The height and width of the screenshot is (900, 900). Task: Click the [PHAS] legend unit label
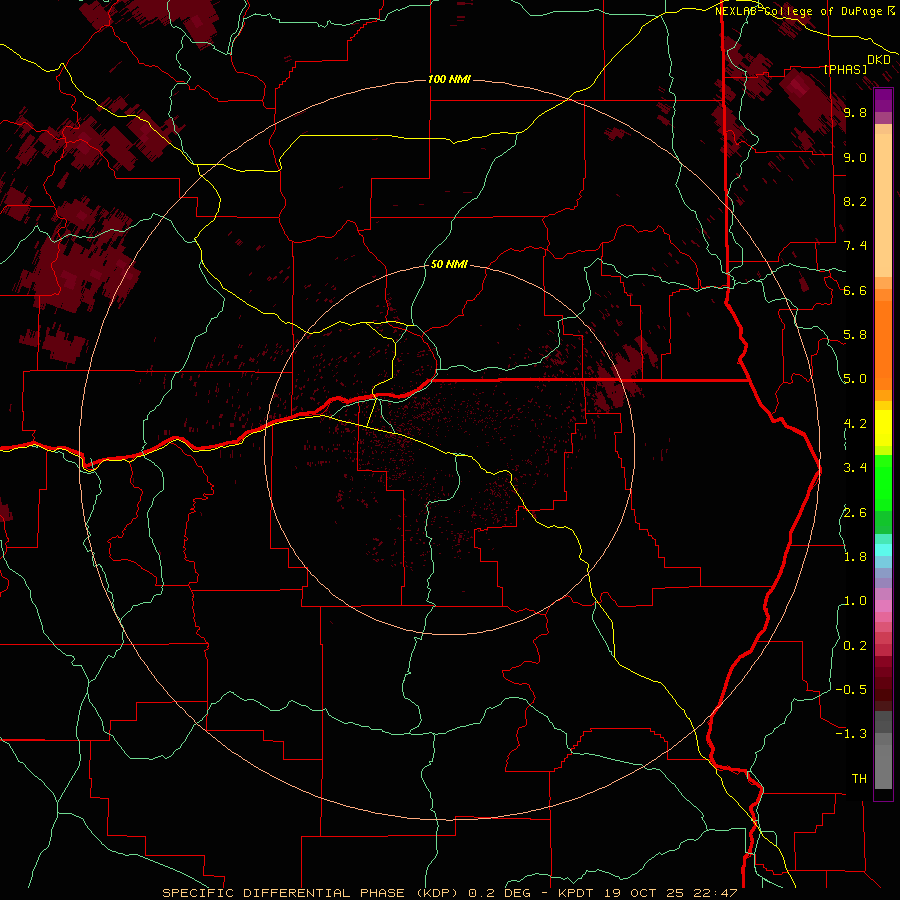[x=845, y=69]
